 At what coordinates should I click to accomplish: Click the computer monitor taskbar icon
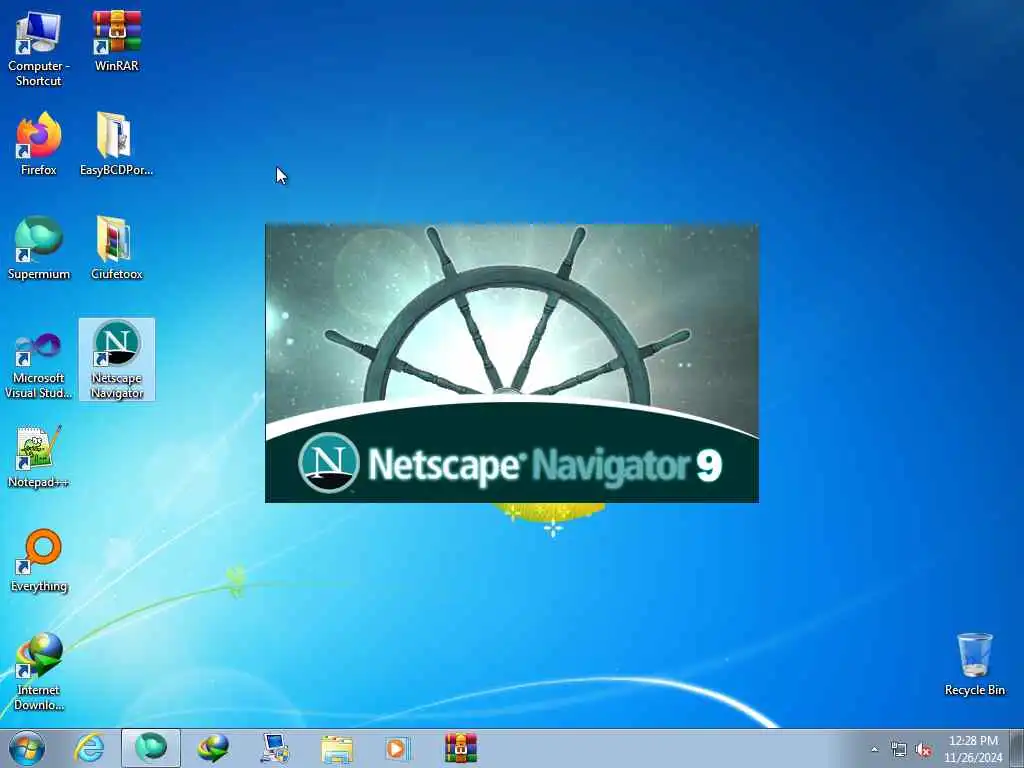pyautogui.click(x=275, y=748)
